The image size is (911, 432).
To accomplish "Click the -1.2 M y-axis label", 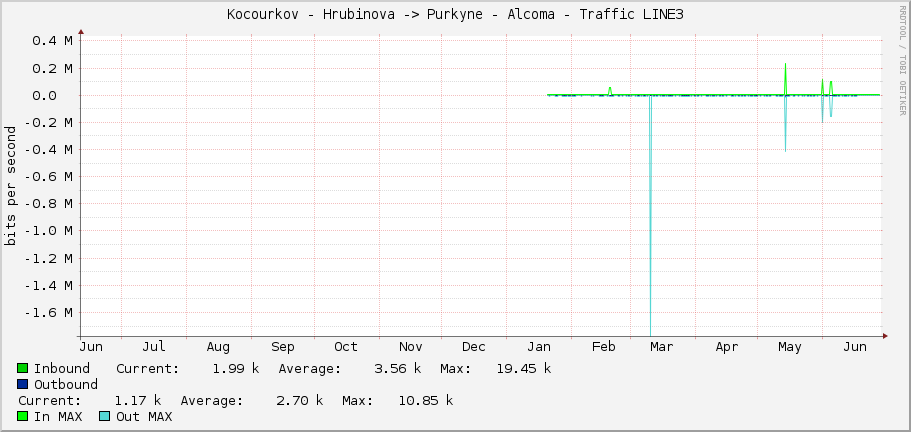I will tap(48, 258).
